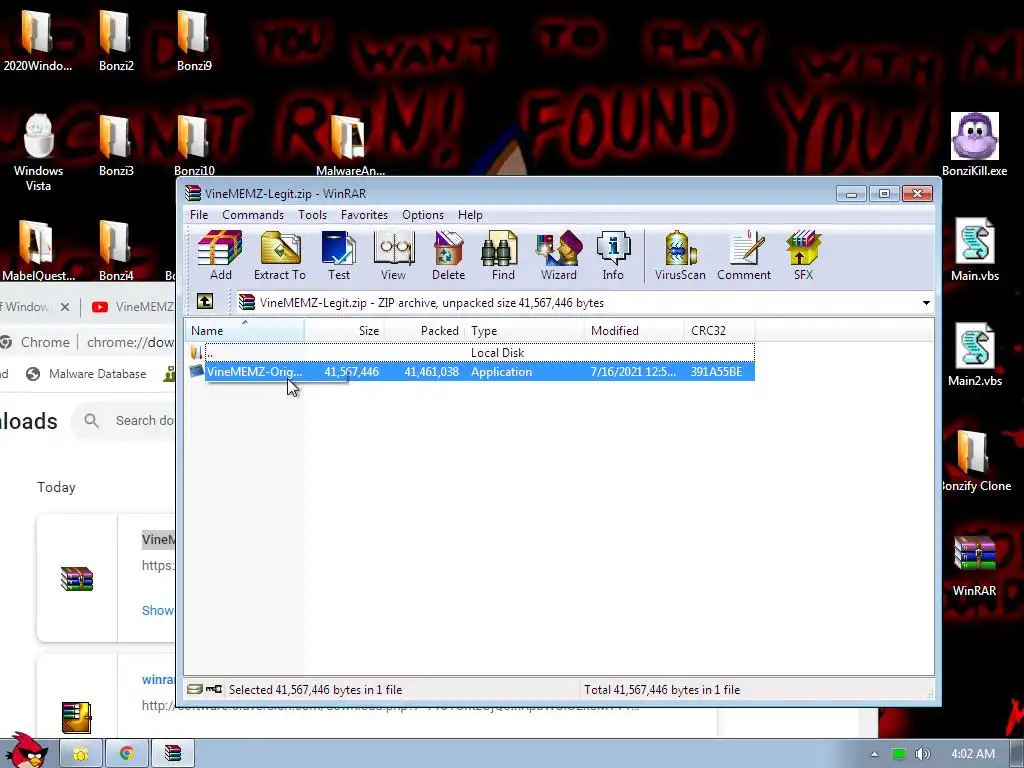
Task: Select the Bonzi3 desktop folder
Action: tap(116, 144)
